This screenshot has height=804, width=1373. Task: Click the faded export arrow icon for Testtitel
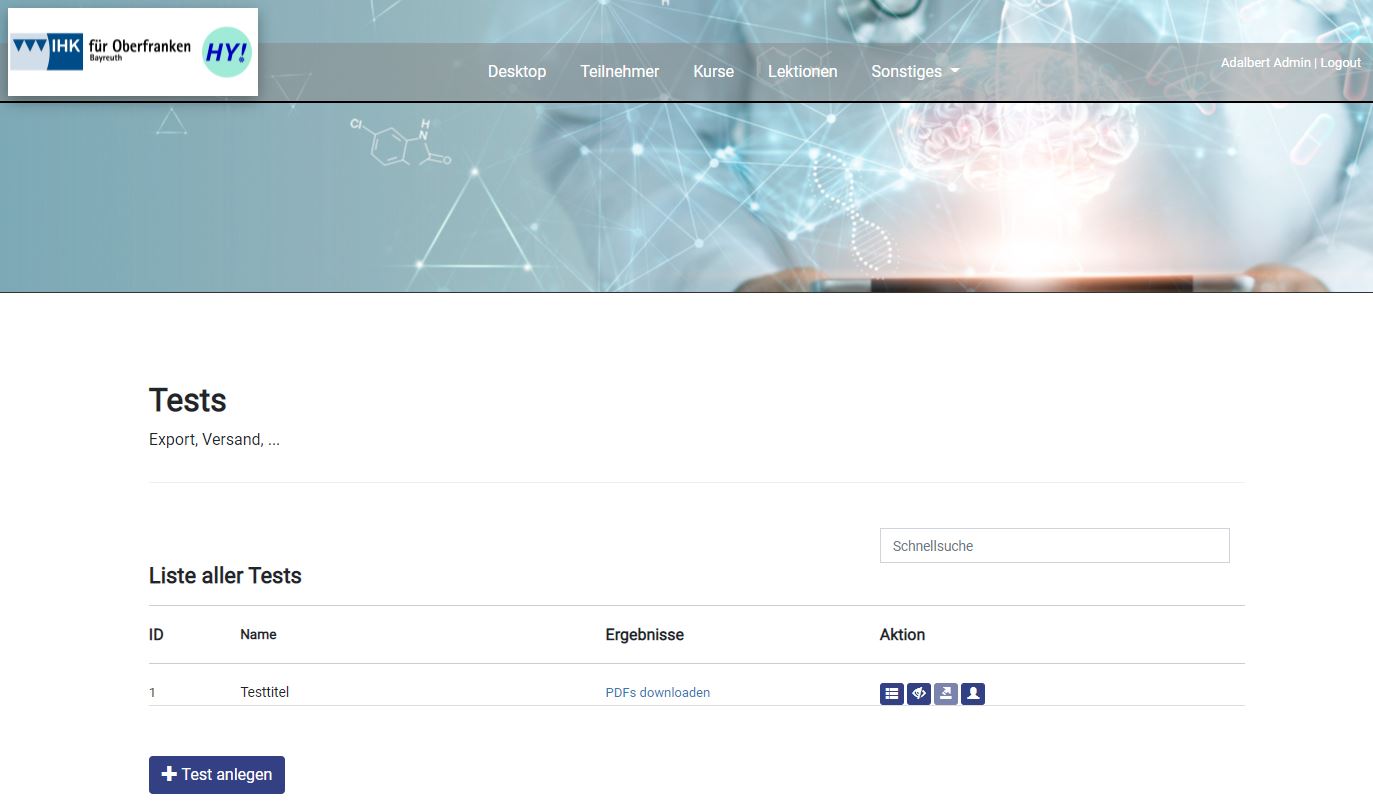(x=946, y=693)
